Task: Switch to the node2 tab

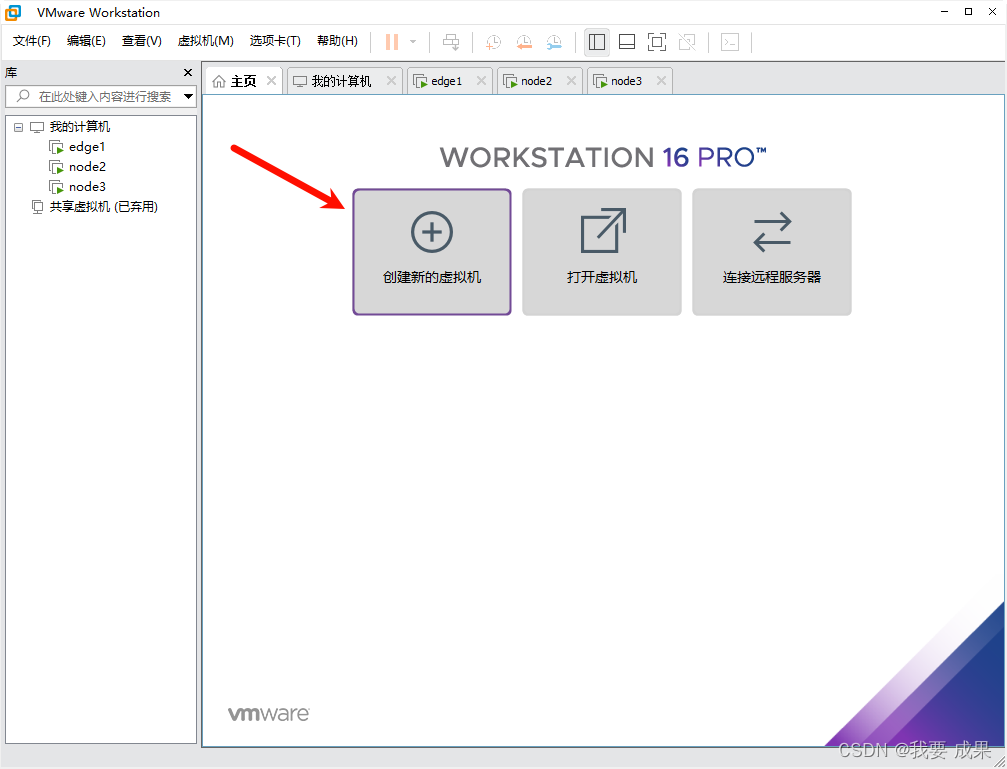Action: [x=535, y=81]
